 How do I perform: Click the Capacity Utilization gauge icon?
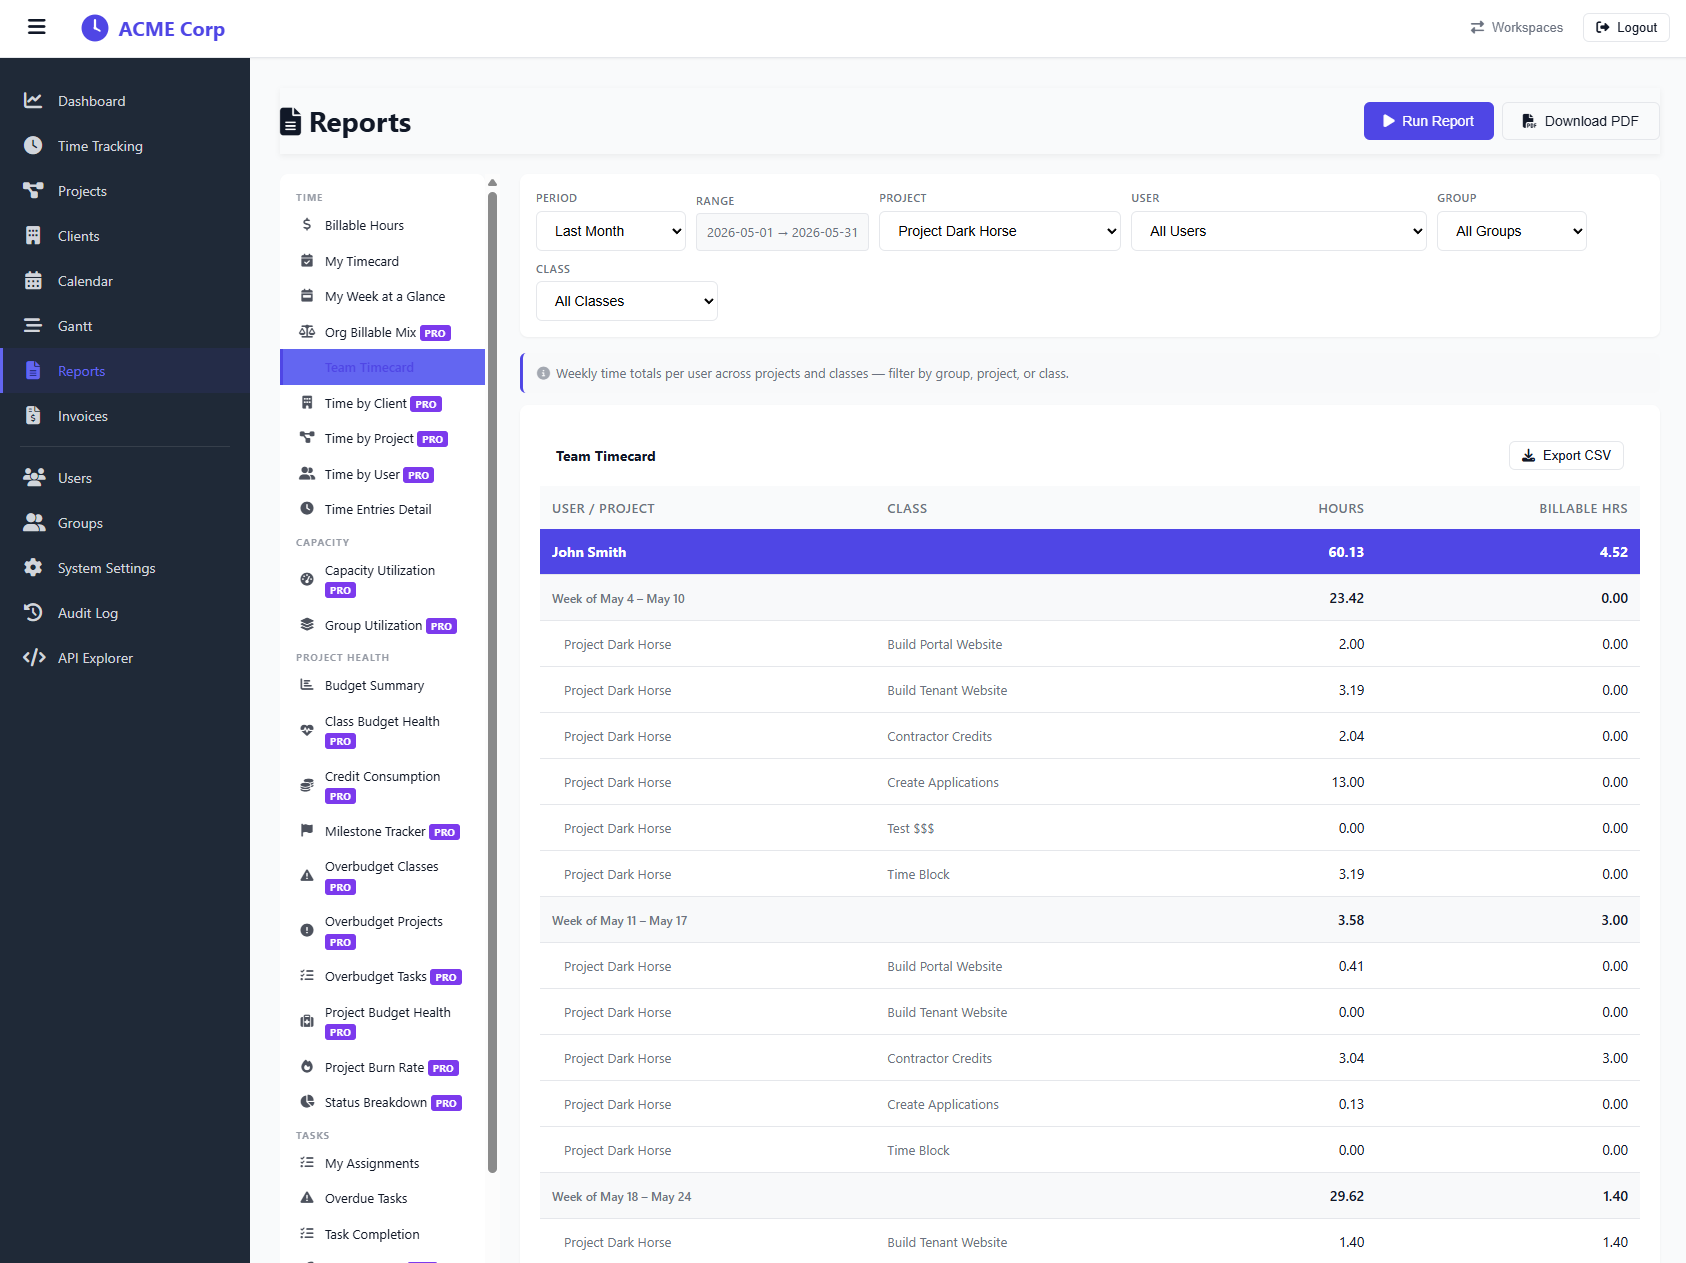click(x=307, y=579)
